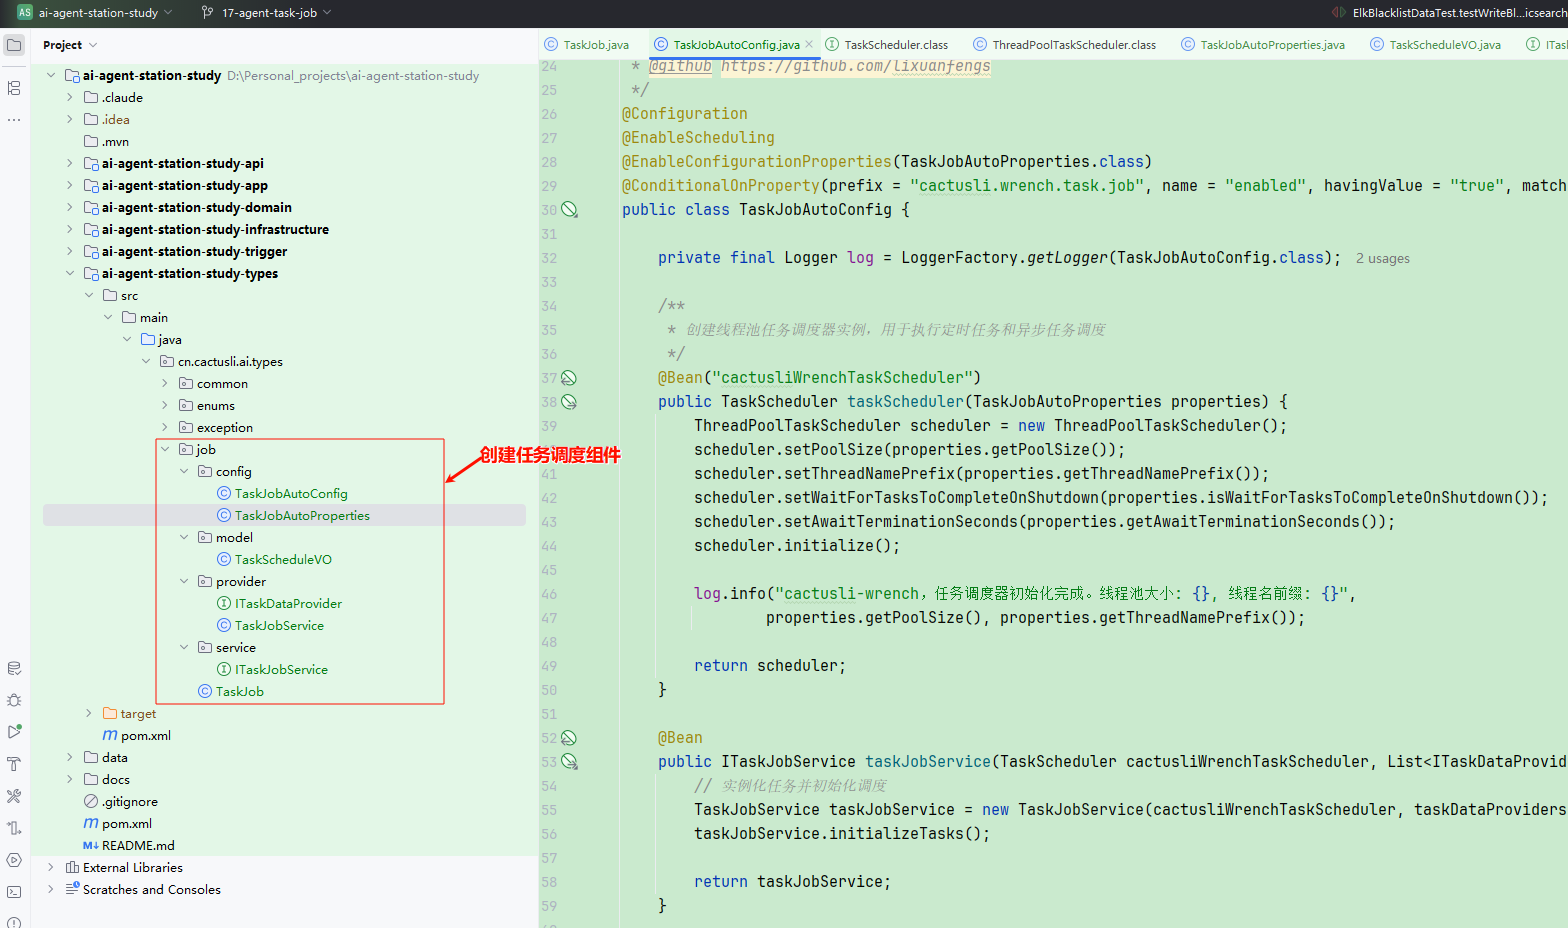Viewport: 1568px width, 928px height.
Task: Open the Problems tool window icon
Action: (x=14, y=922)
